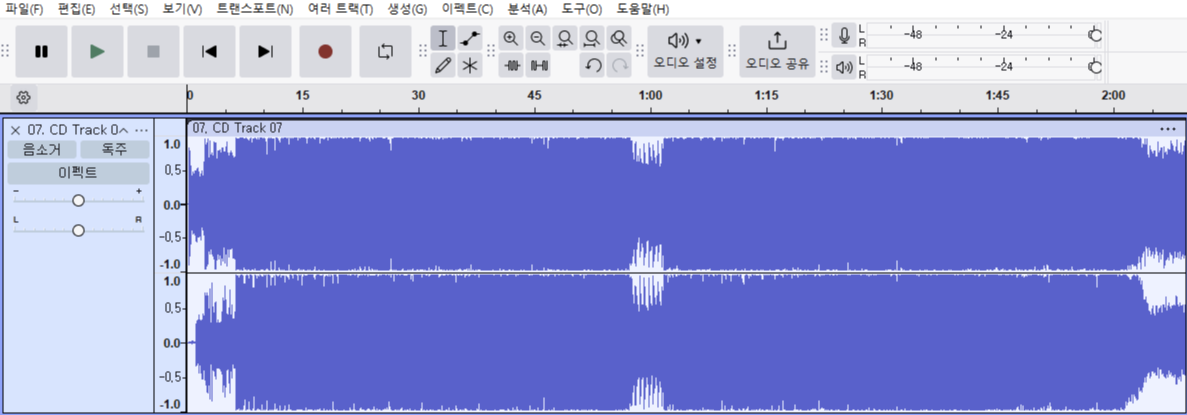1187x415 pixels.
Task: Toggle the Loop playback button
Action: click(385, 51)
